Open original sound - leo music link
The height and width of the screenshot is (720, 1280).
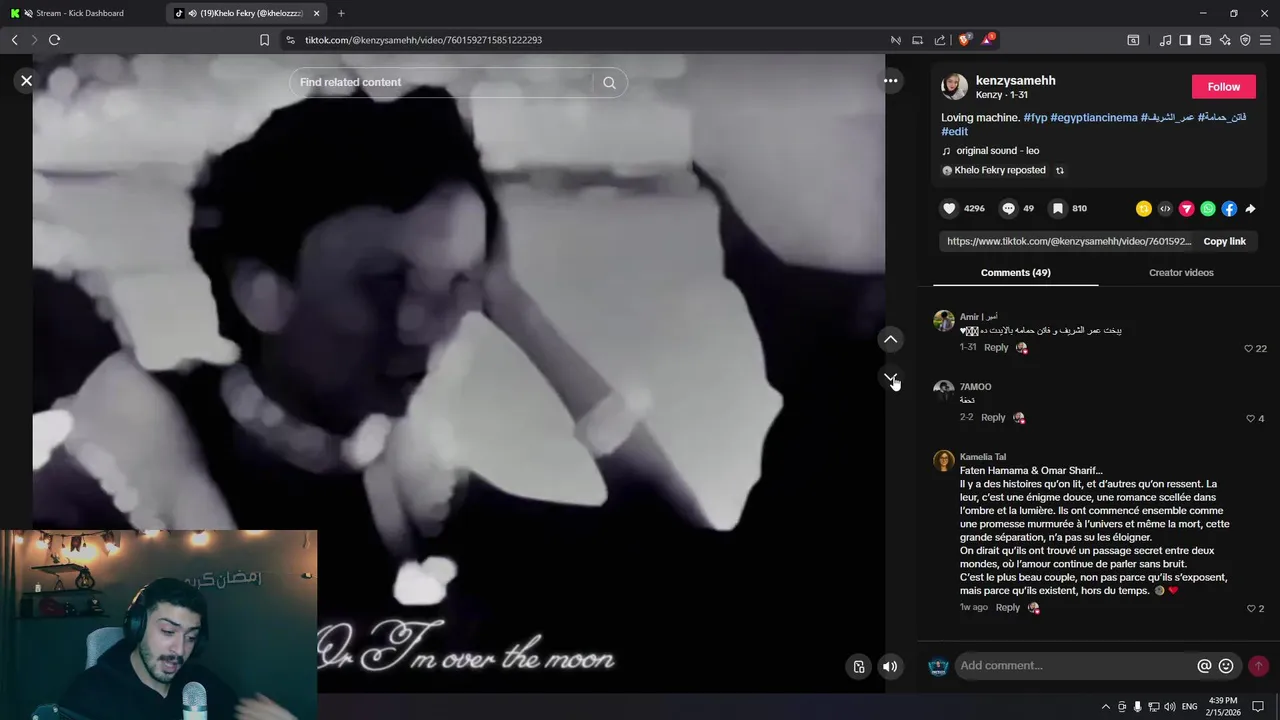[997, 151]
